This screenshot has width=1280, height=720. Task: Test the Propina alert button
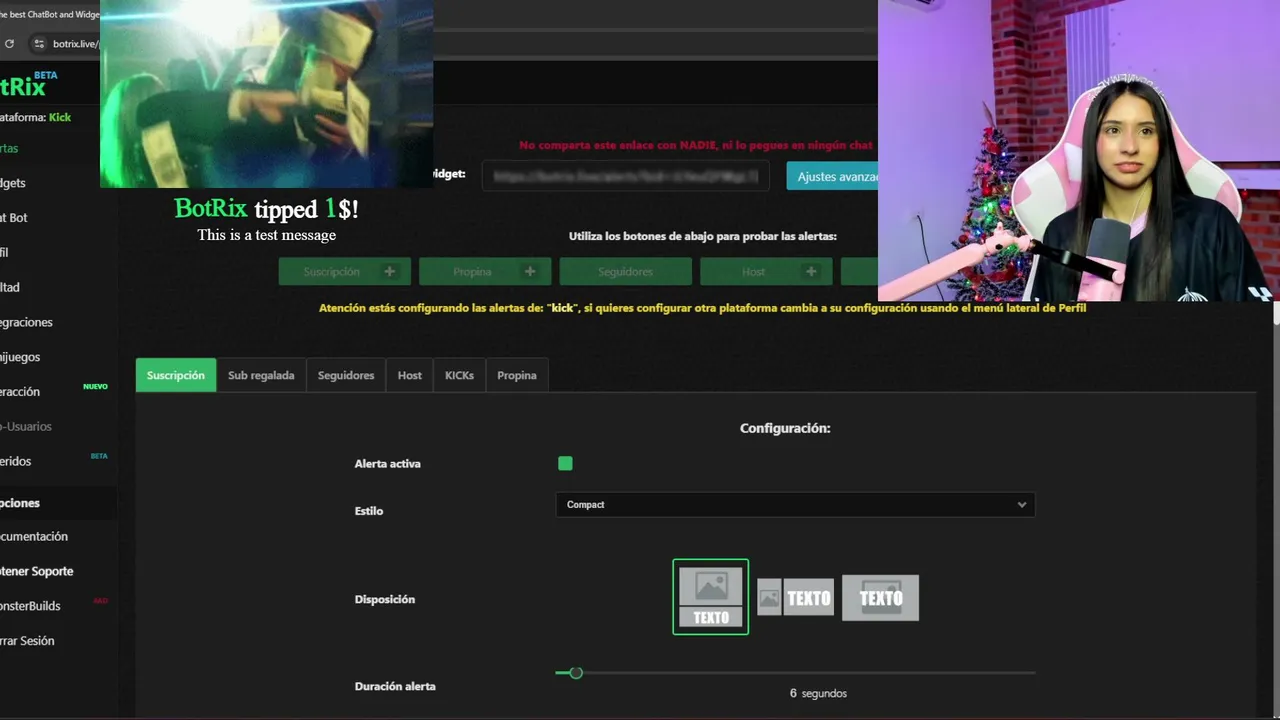(x=485, y=271)
